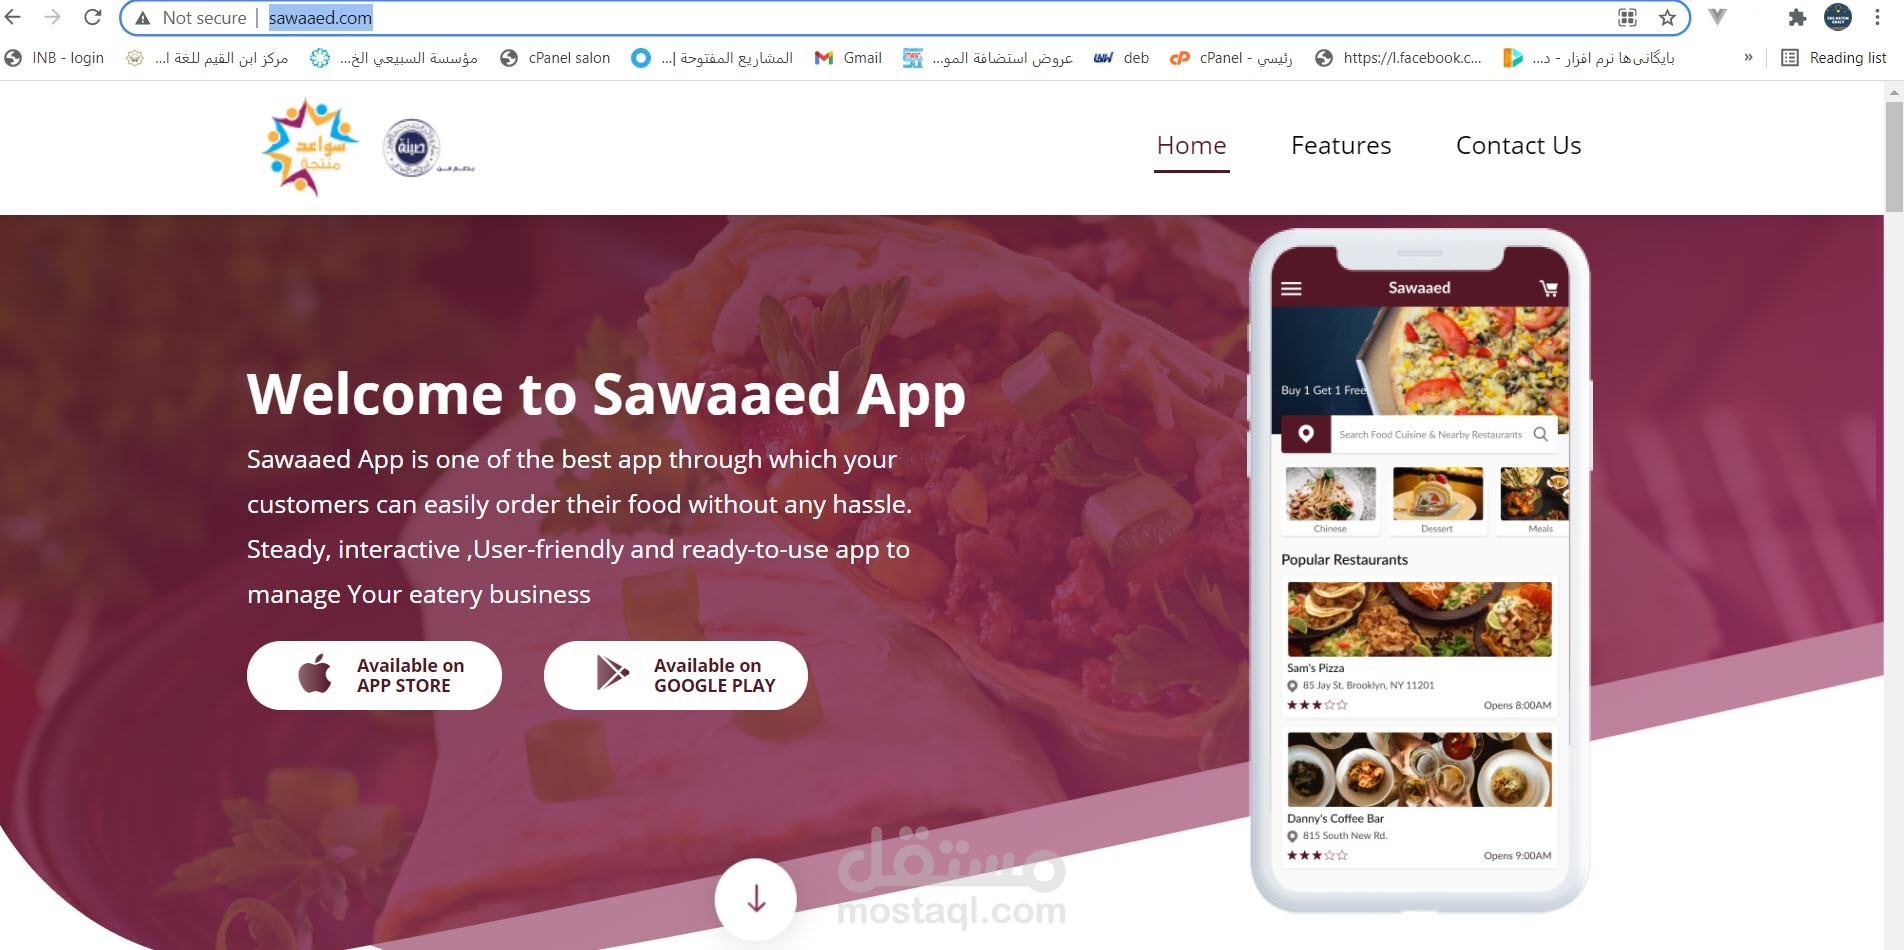This screenshot has width=1904, height=950.
Task: Click the Available on APP STORE button
Action: click(x=374, y=675)
